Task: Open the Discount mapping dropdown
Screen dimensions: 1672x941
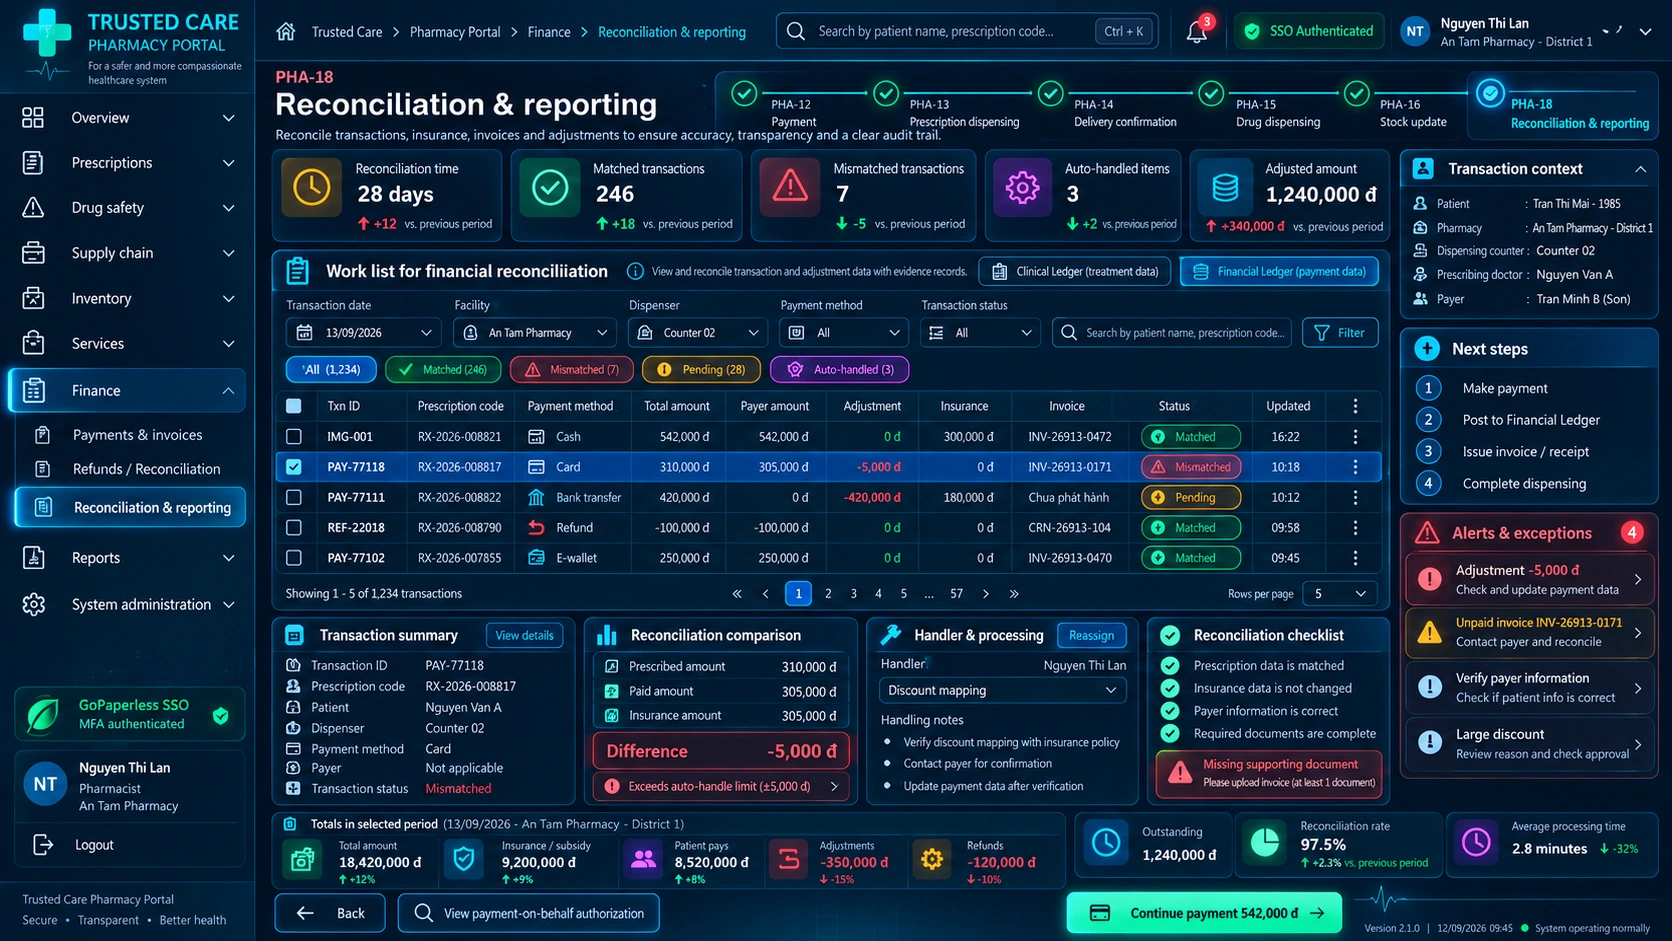Action: (1002, 690)
